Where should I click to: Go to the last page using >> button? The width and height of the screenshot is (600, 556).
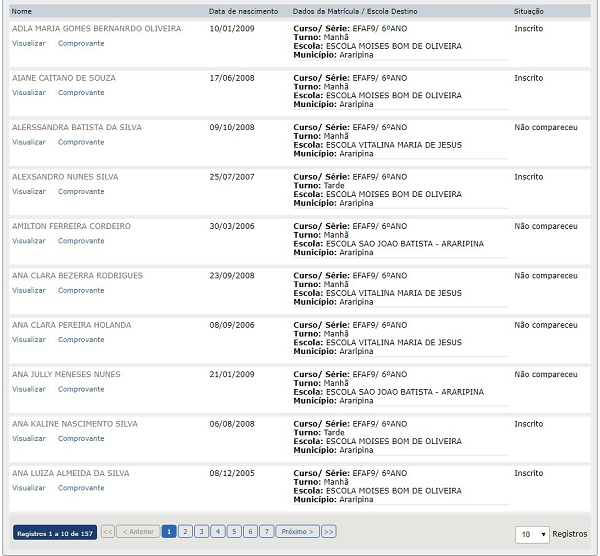[x=328, y=532]
